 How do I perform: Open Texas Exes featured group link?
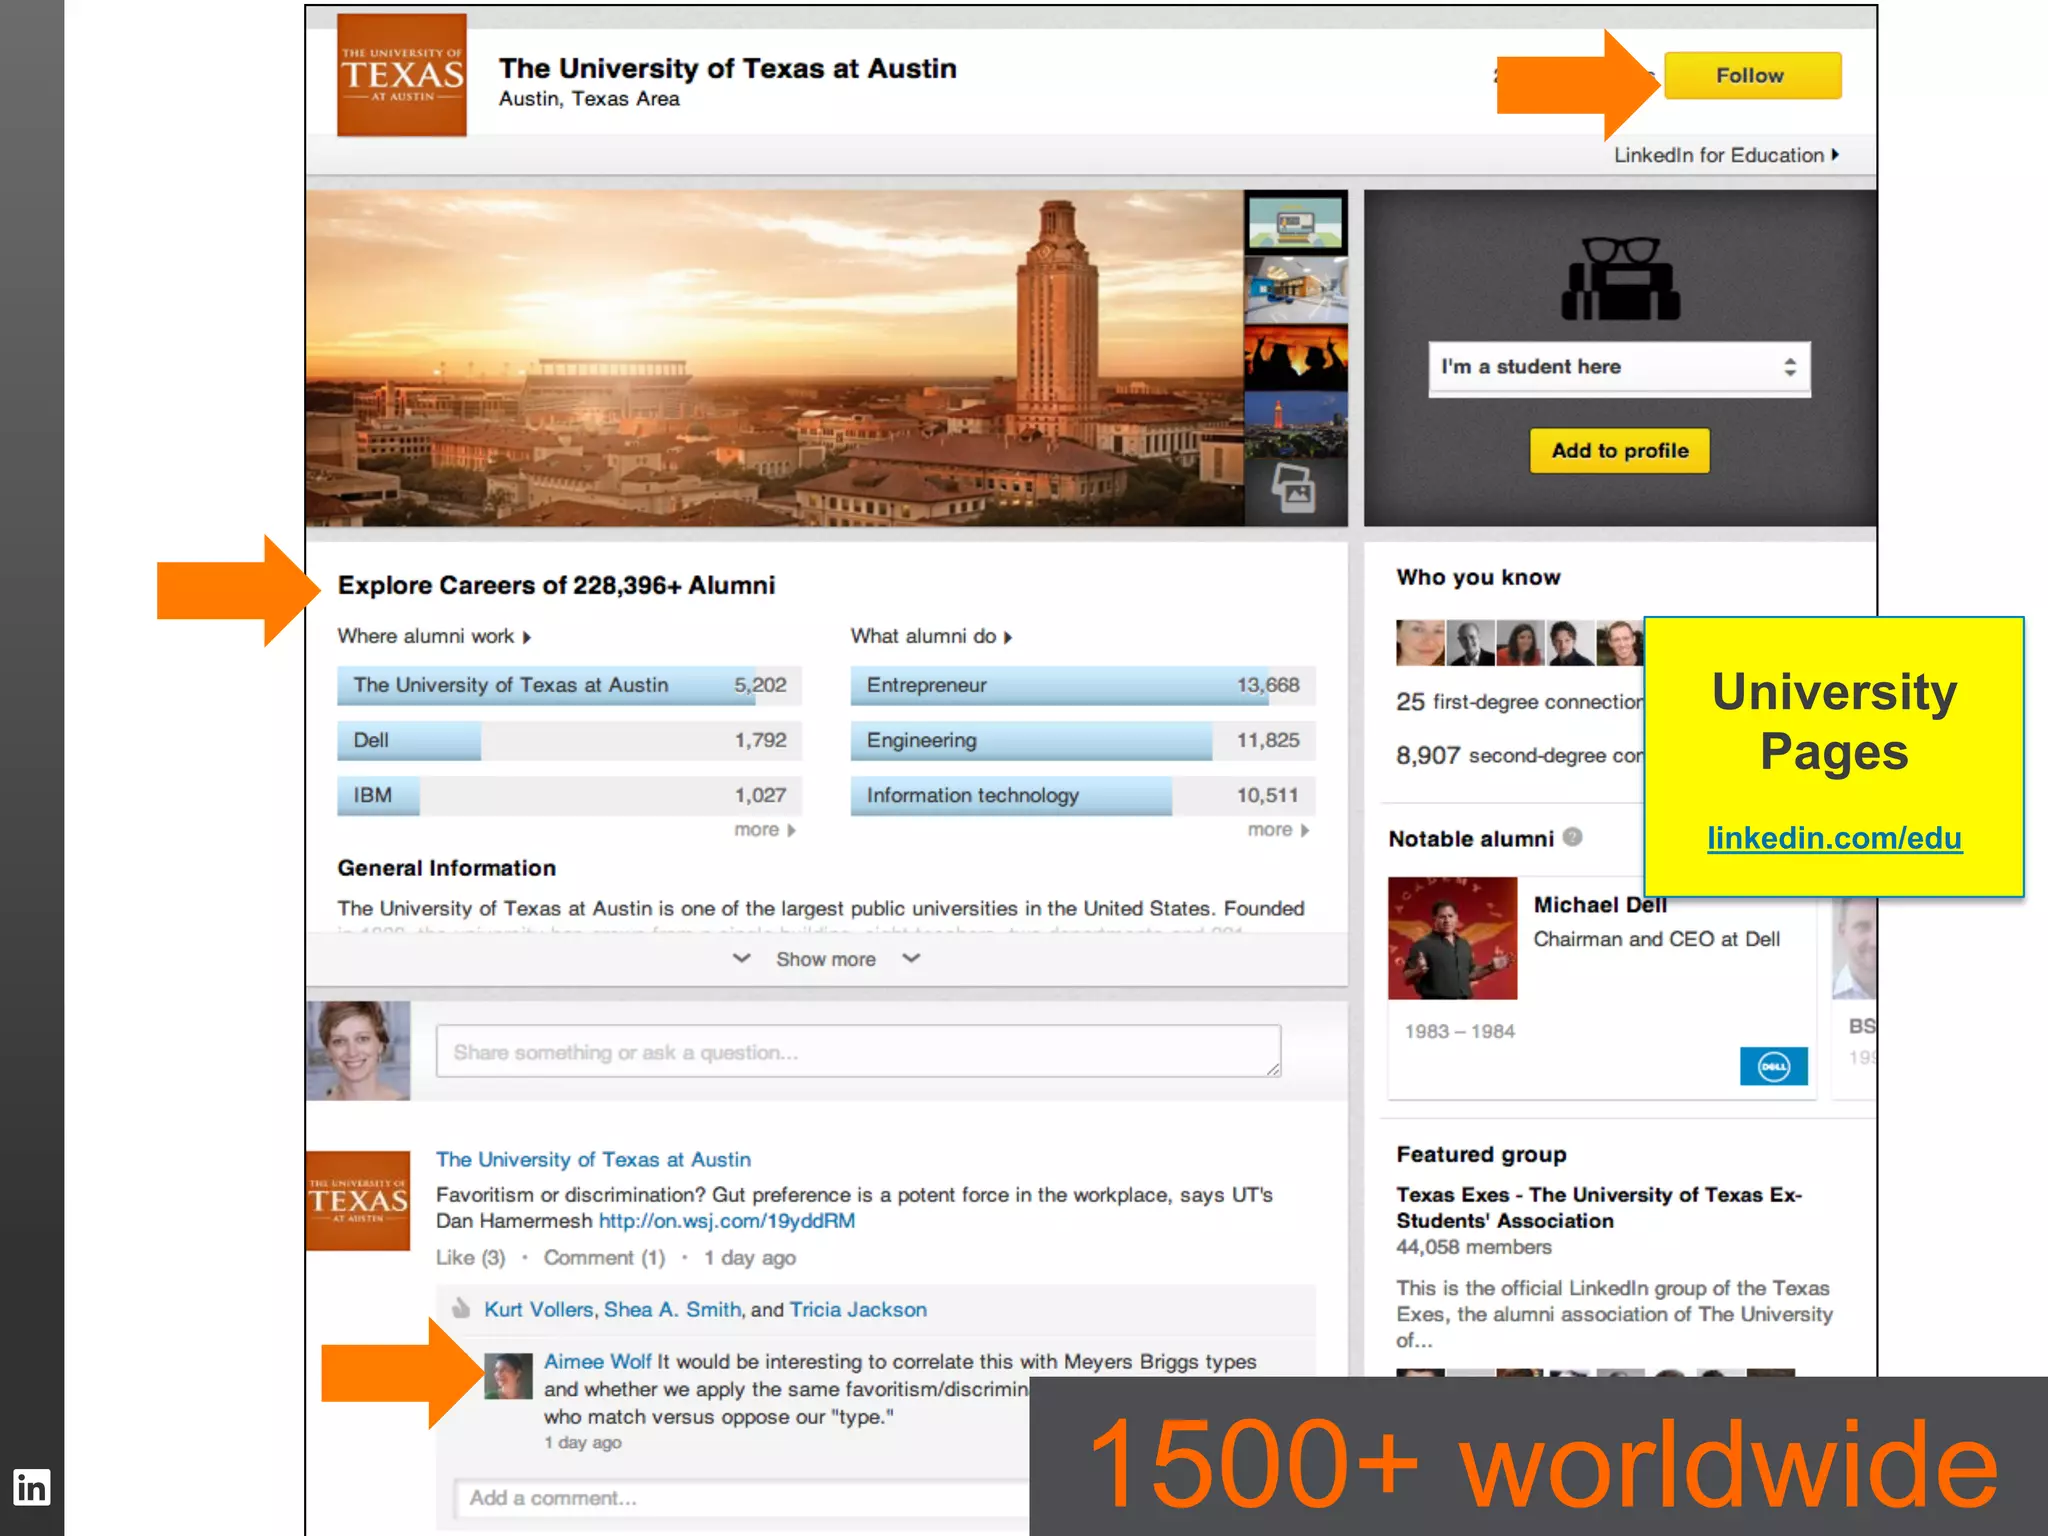pyautogui.click(x=1599, y=1208)
